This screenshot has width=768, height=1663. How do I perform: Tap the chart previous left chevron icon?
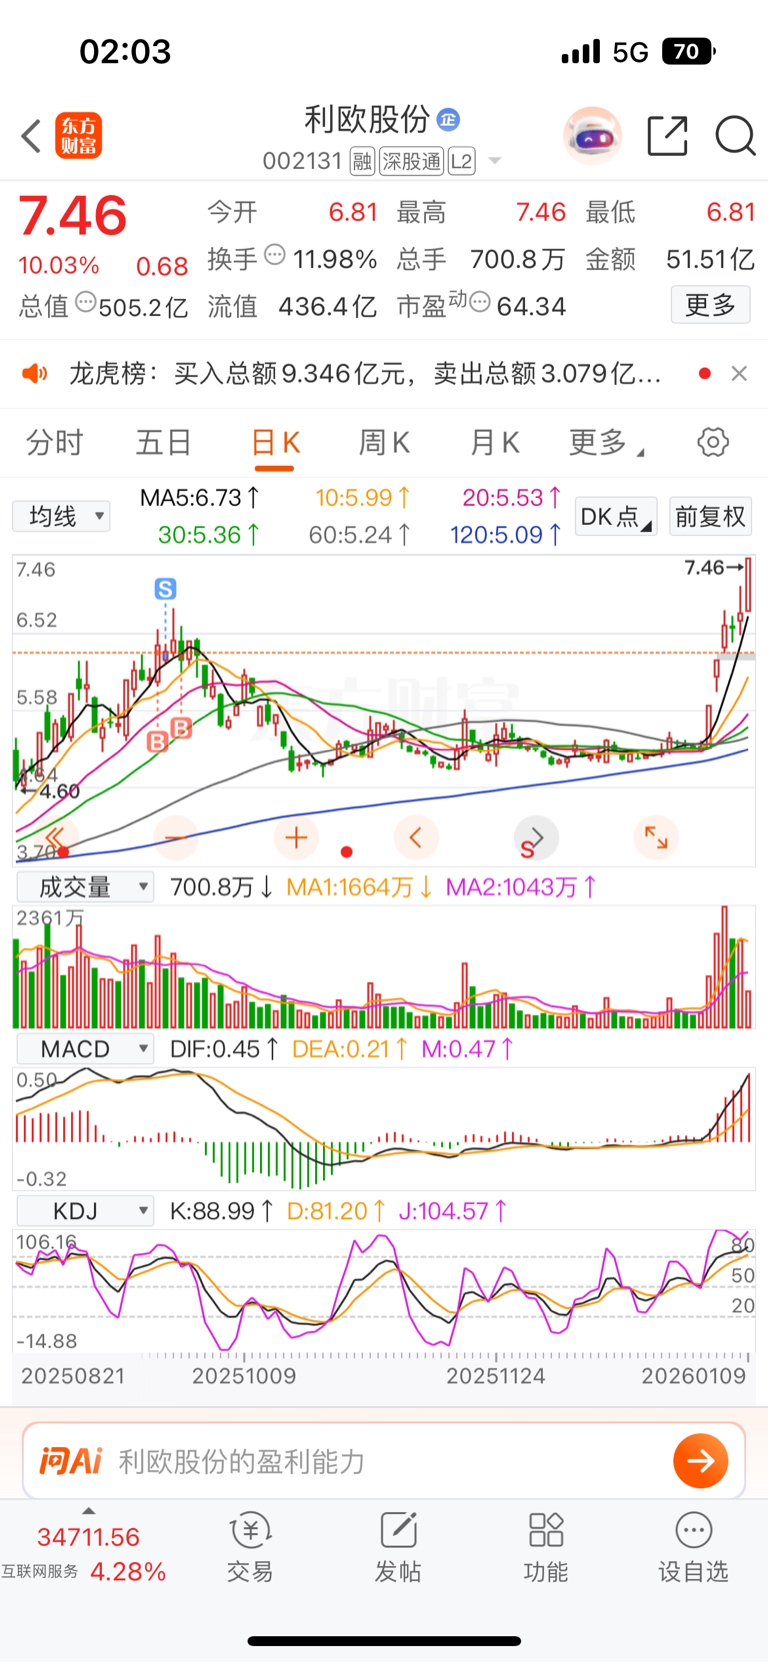(416, 838)
